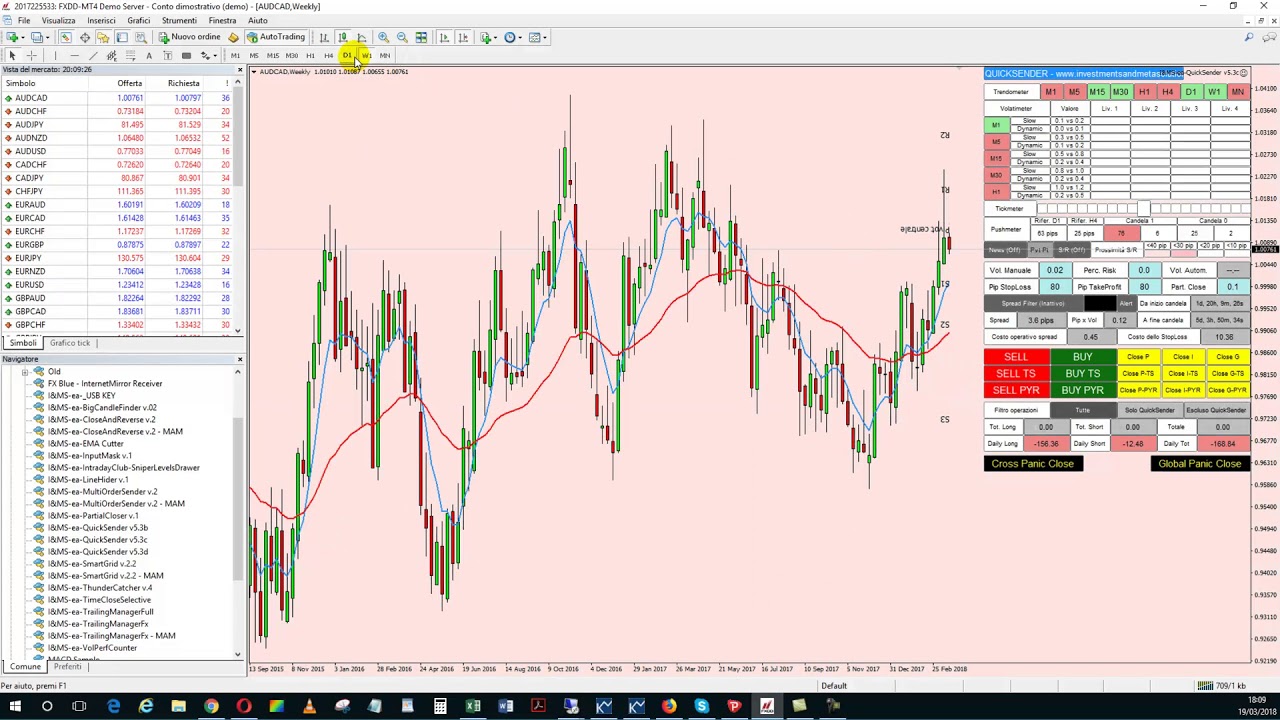This screenshot has height=720, width=1280.
Task: Toggle the AutoTrading button
Action: pyautogui.click(x=276, y=37)
